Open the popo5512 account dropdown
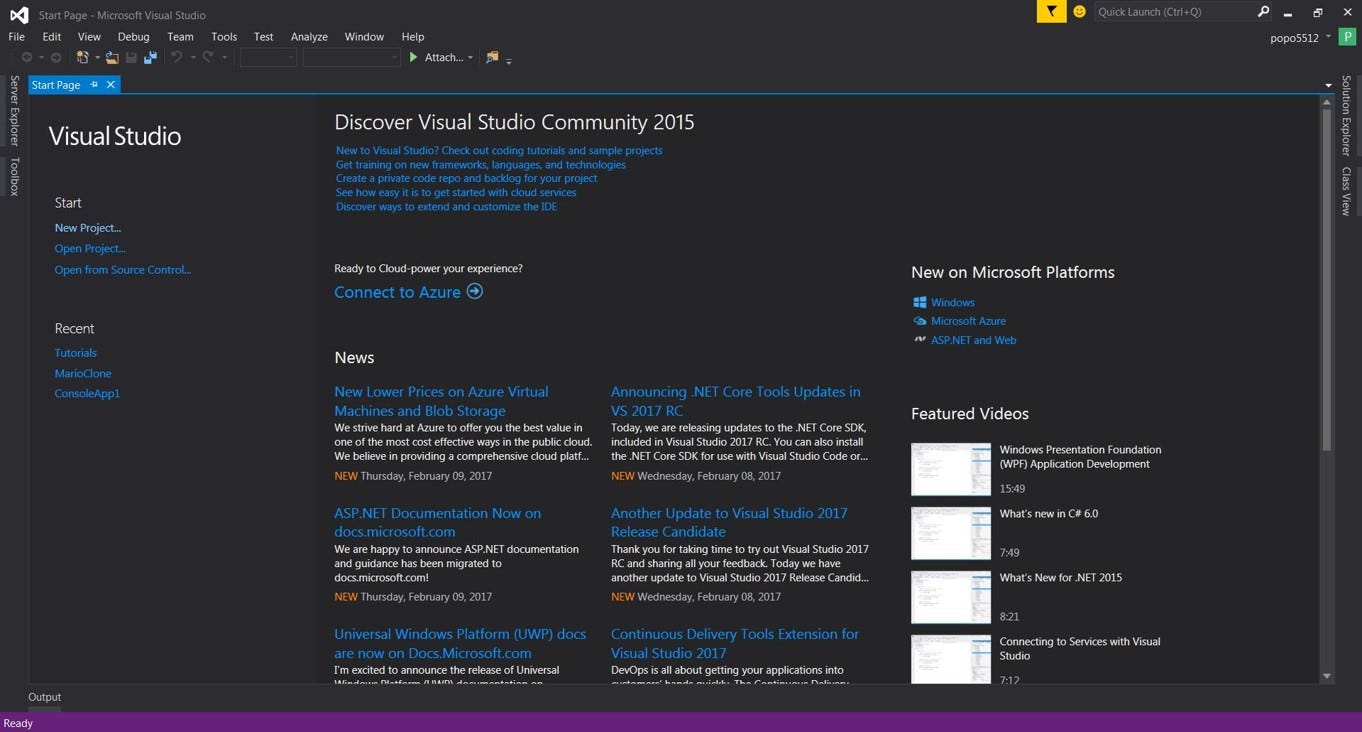 click(x=1328, y=37)
